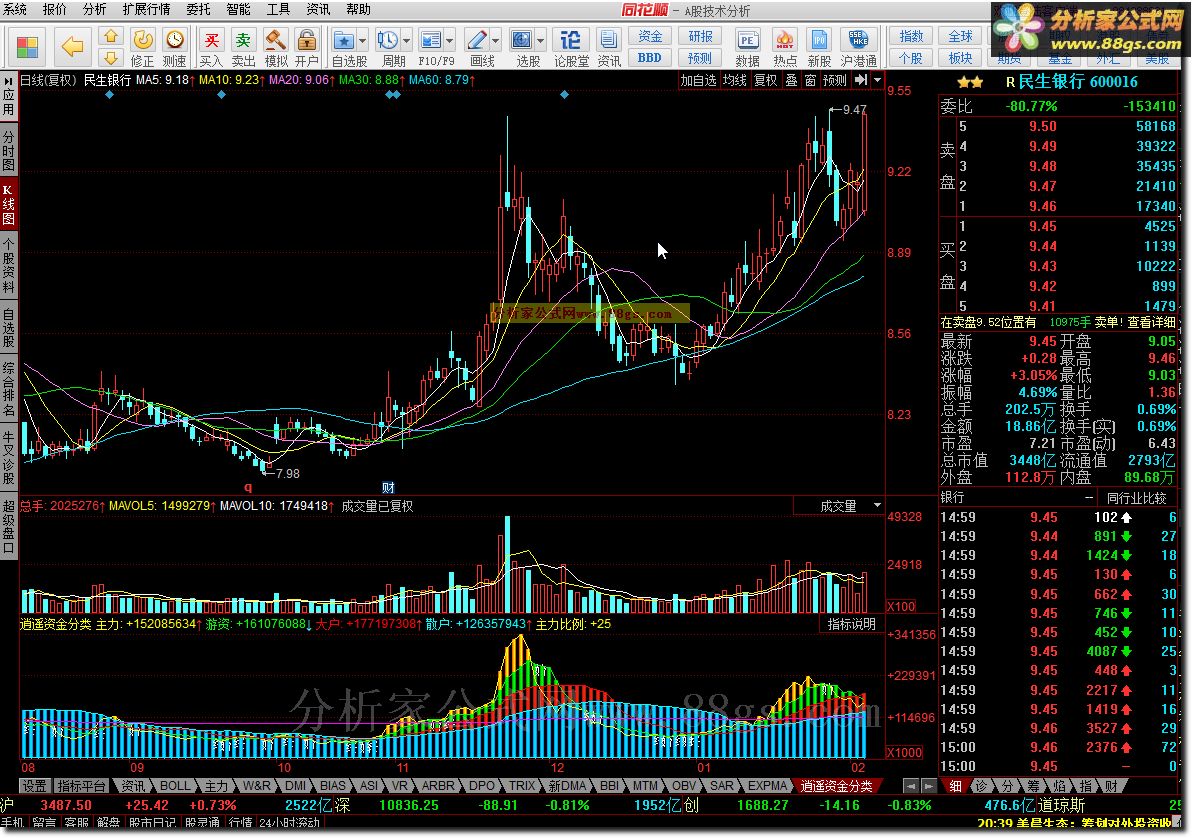This screenshot has height=838, width=1193.
Task: Expand the 自选股 dropdown arrow
Action: (x=363, y=40)
